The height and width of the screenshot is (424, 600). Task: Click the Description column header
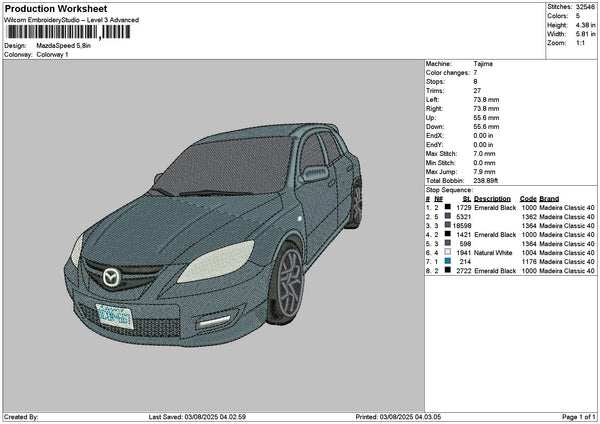pos(494,197)
